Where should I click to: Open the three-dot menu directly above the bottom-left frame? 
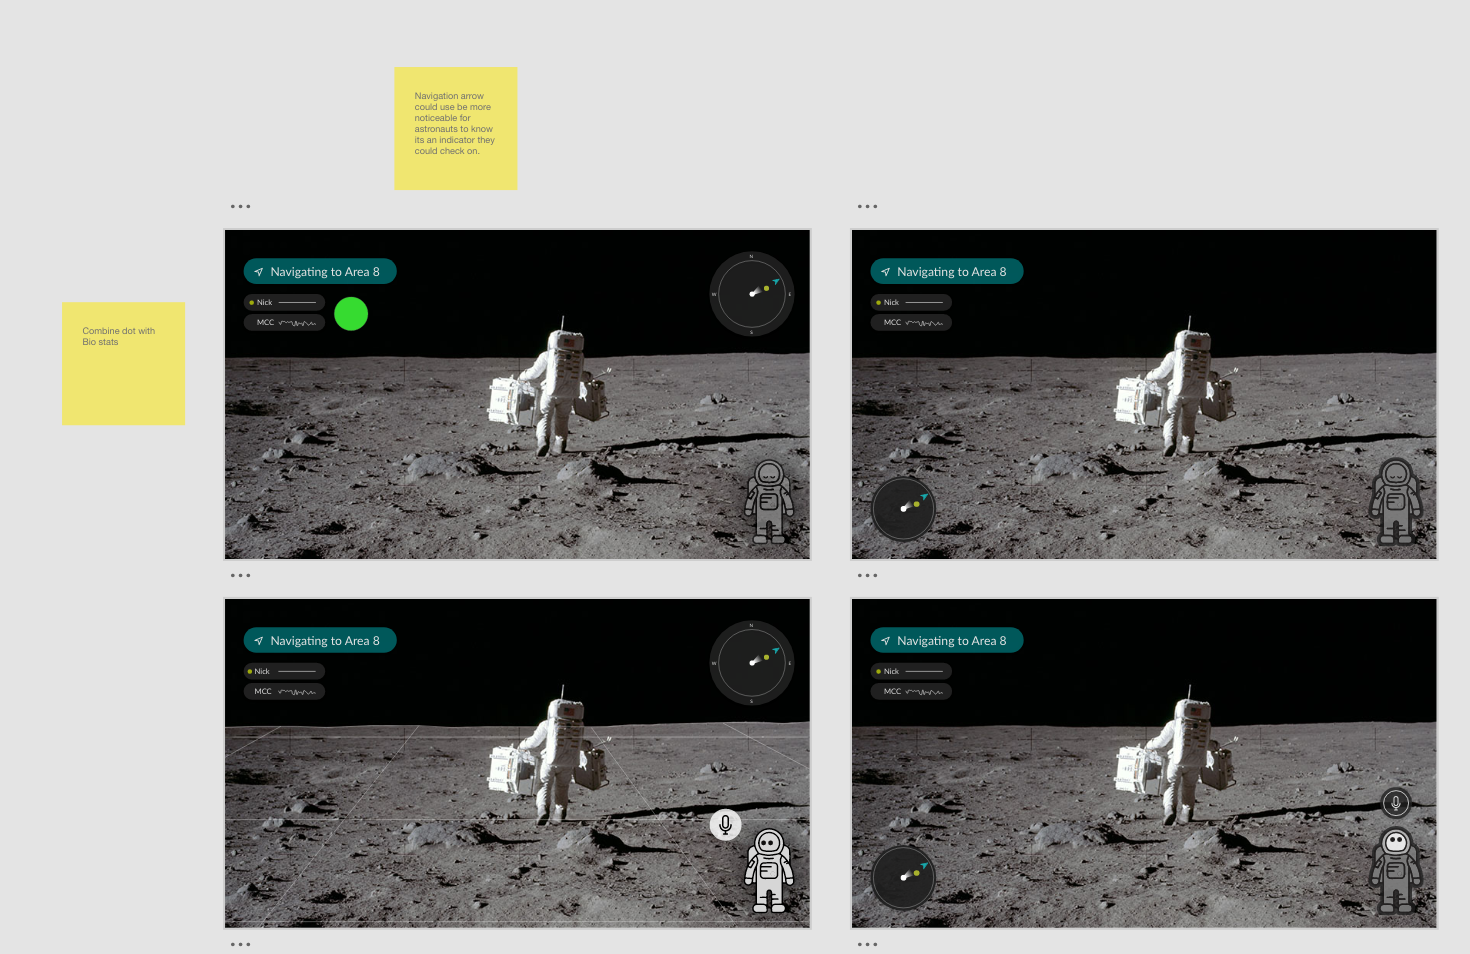(x=240, y=576)
